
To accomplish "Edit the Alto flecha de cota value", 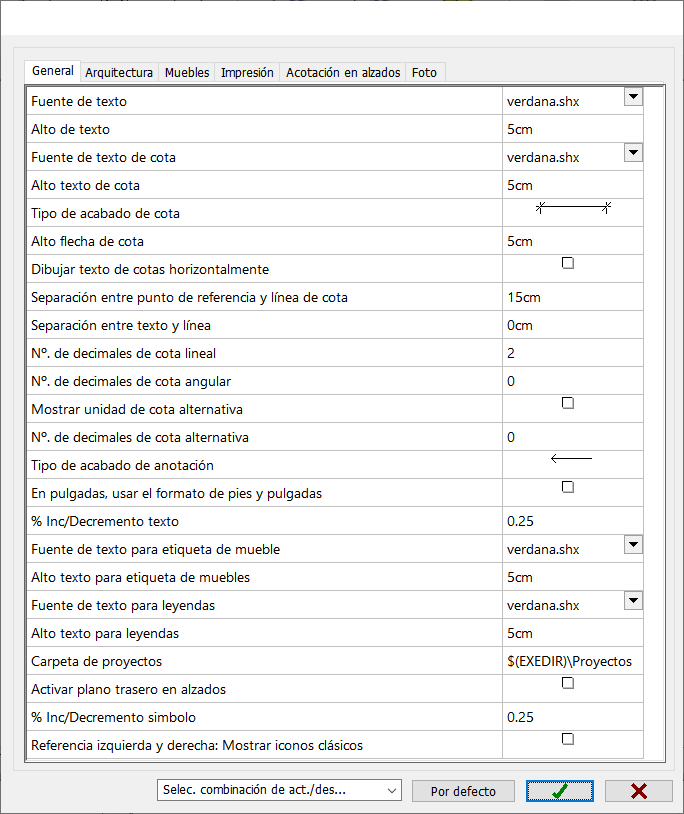I will click(573, 241).
